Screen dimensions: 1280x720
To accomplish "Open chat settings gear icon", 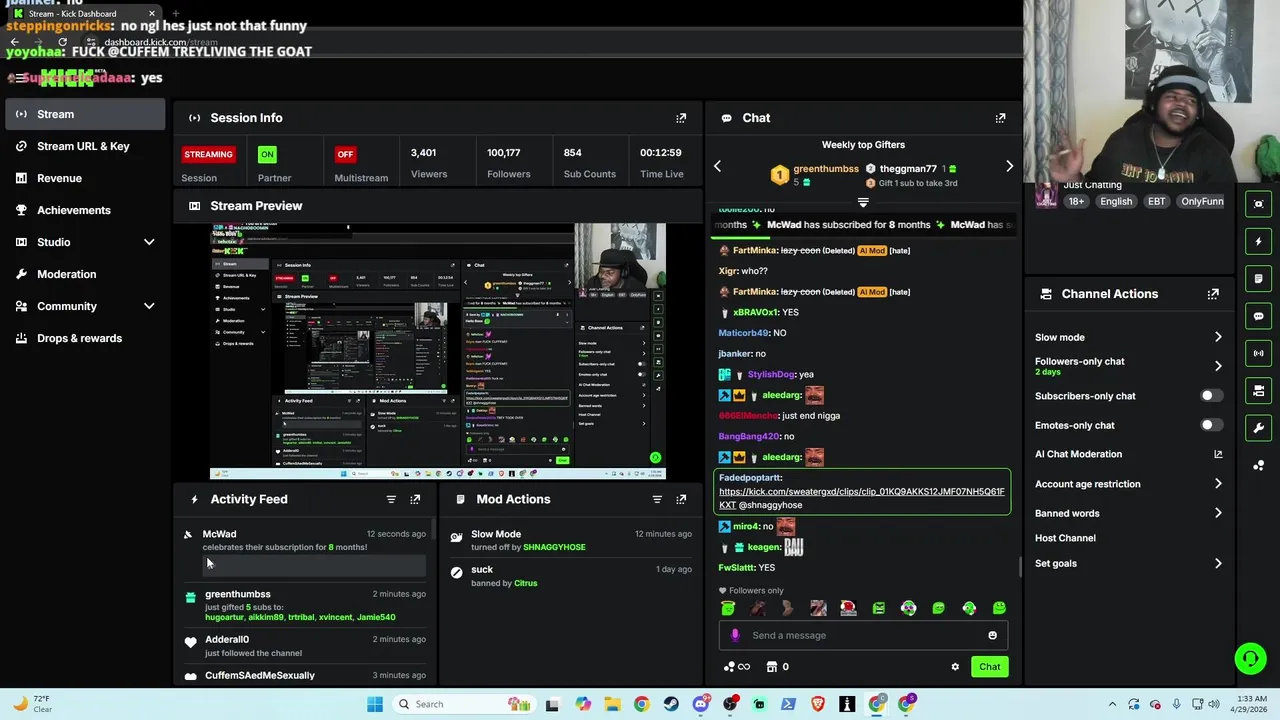I will (x=955, y=667).
